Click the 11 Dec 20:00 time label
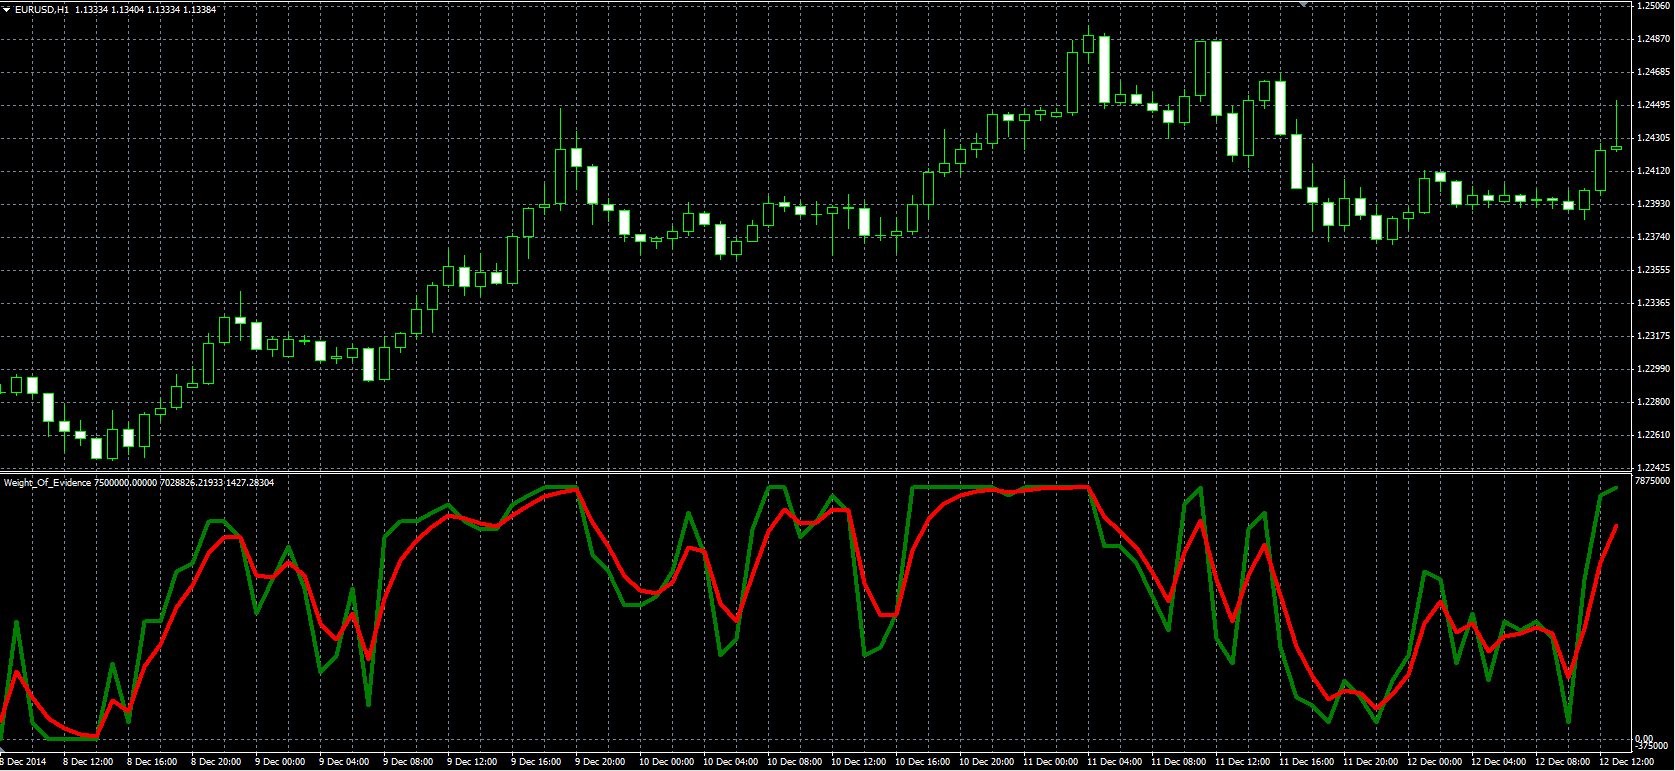This screenshot has width=1675, height=771. (x=1370, y=762)
